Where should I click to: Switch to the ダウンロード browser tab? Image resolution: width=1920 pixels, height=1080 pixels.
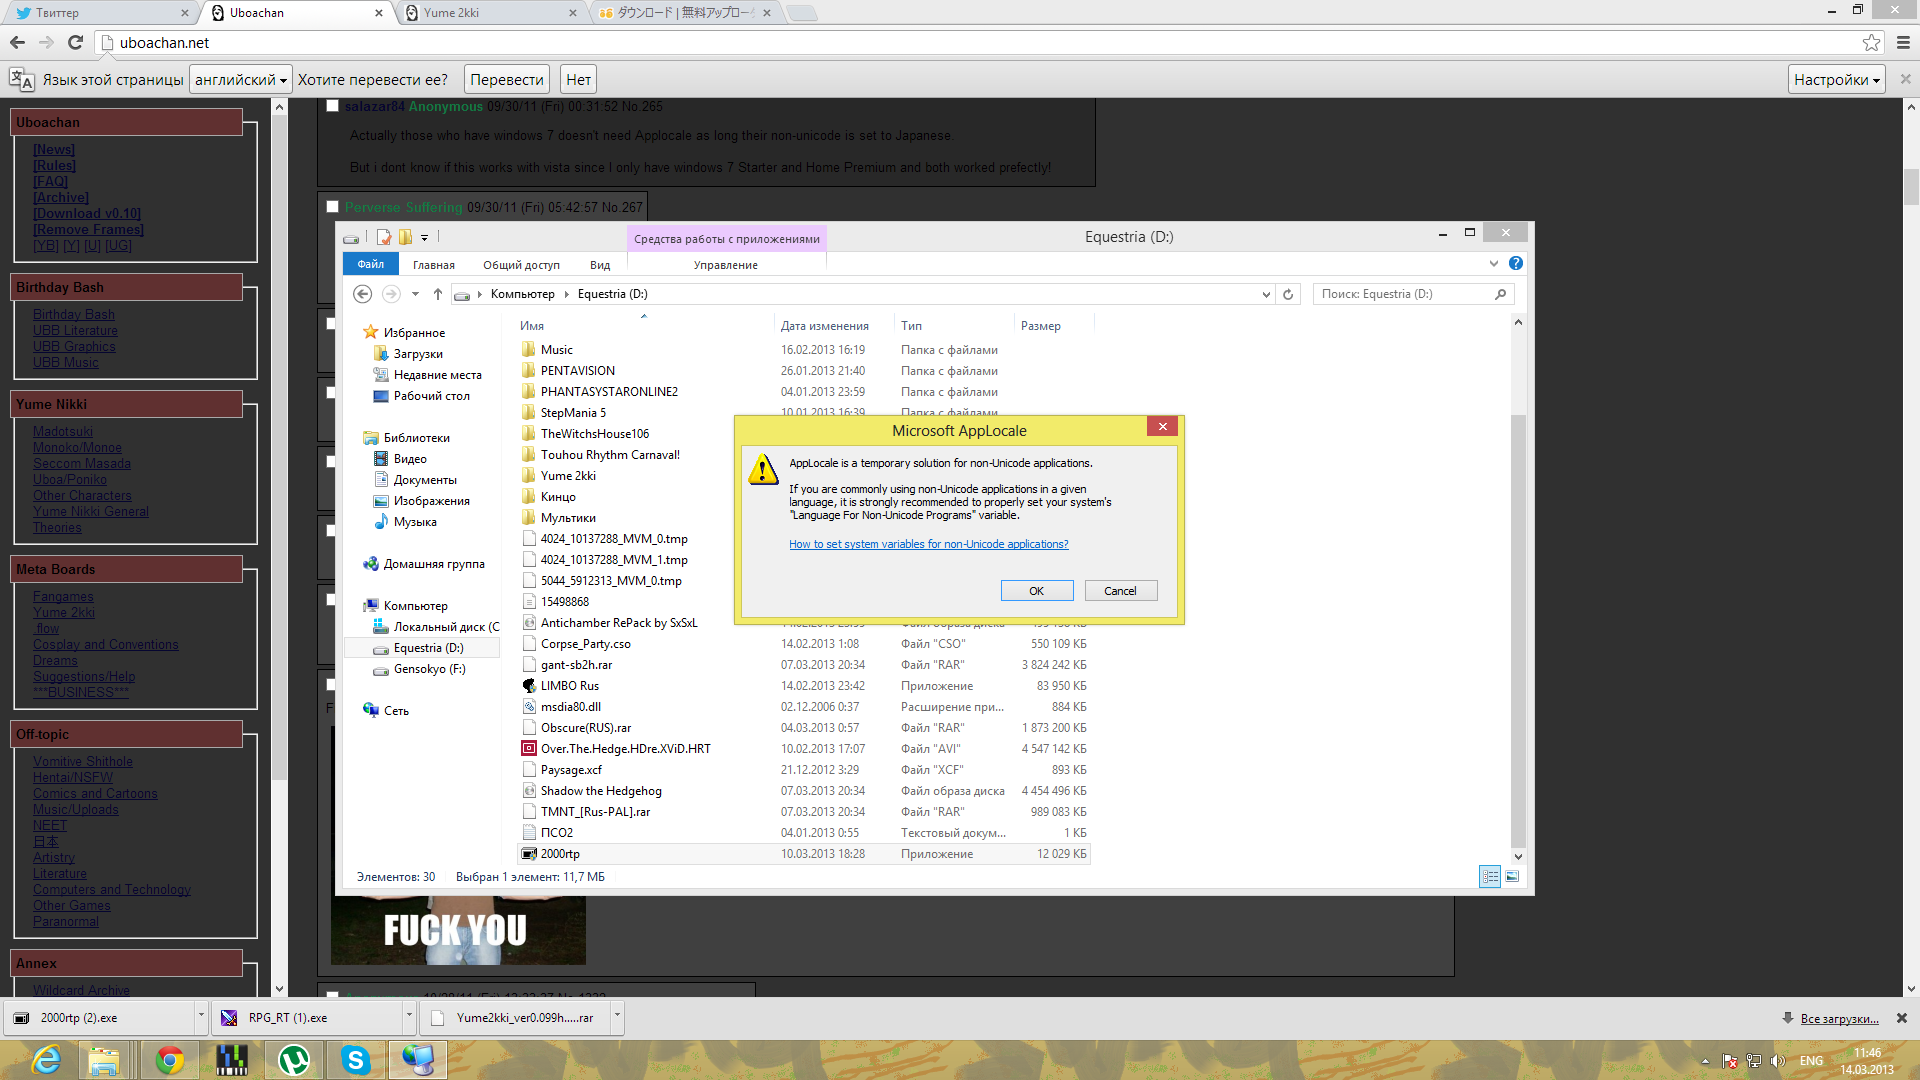pos(684,13)
